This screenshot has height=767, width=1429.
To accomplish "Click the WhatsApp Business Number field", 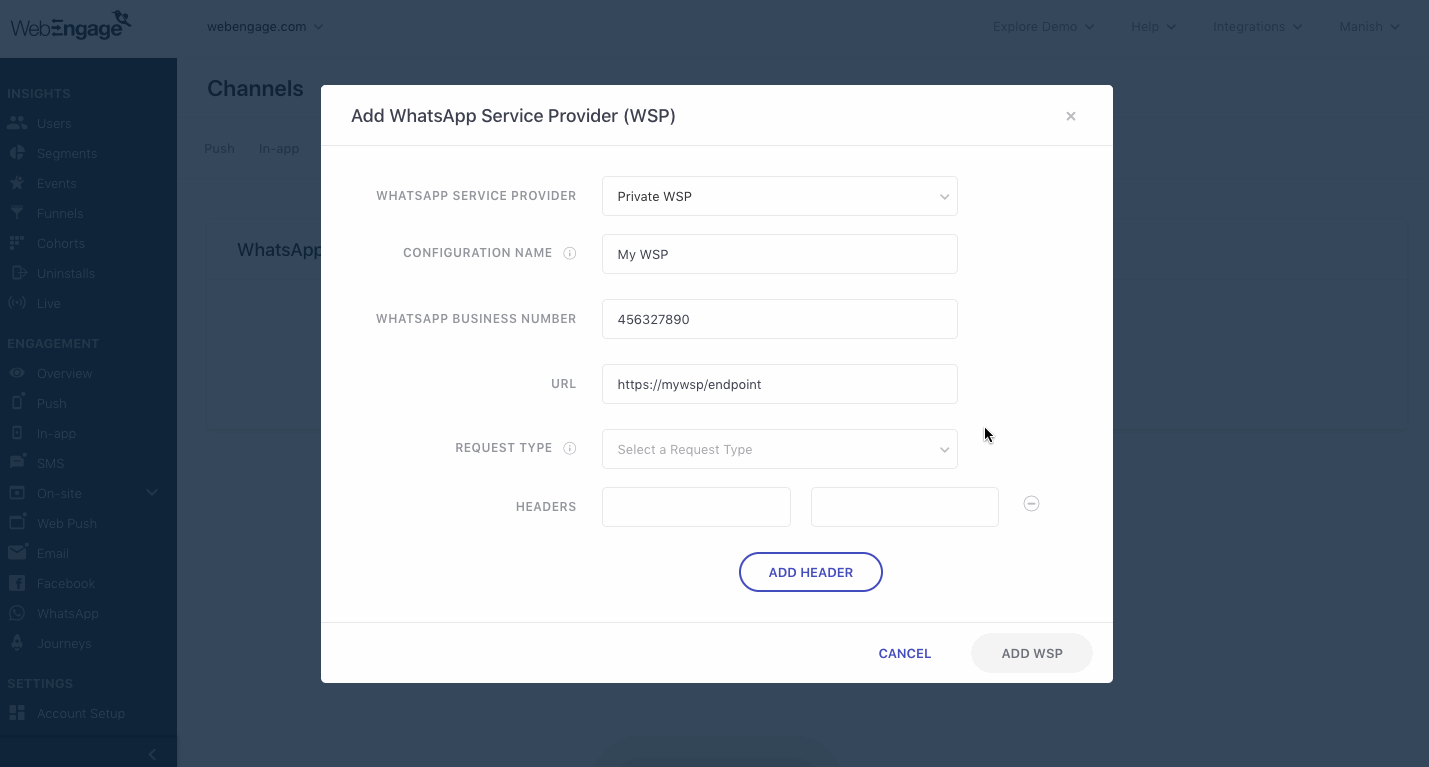I will [x=780, y=319].
